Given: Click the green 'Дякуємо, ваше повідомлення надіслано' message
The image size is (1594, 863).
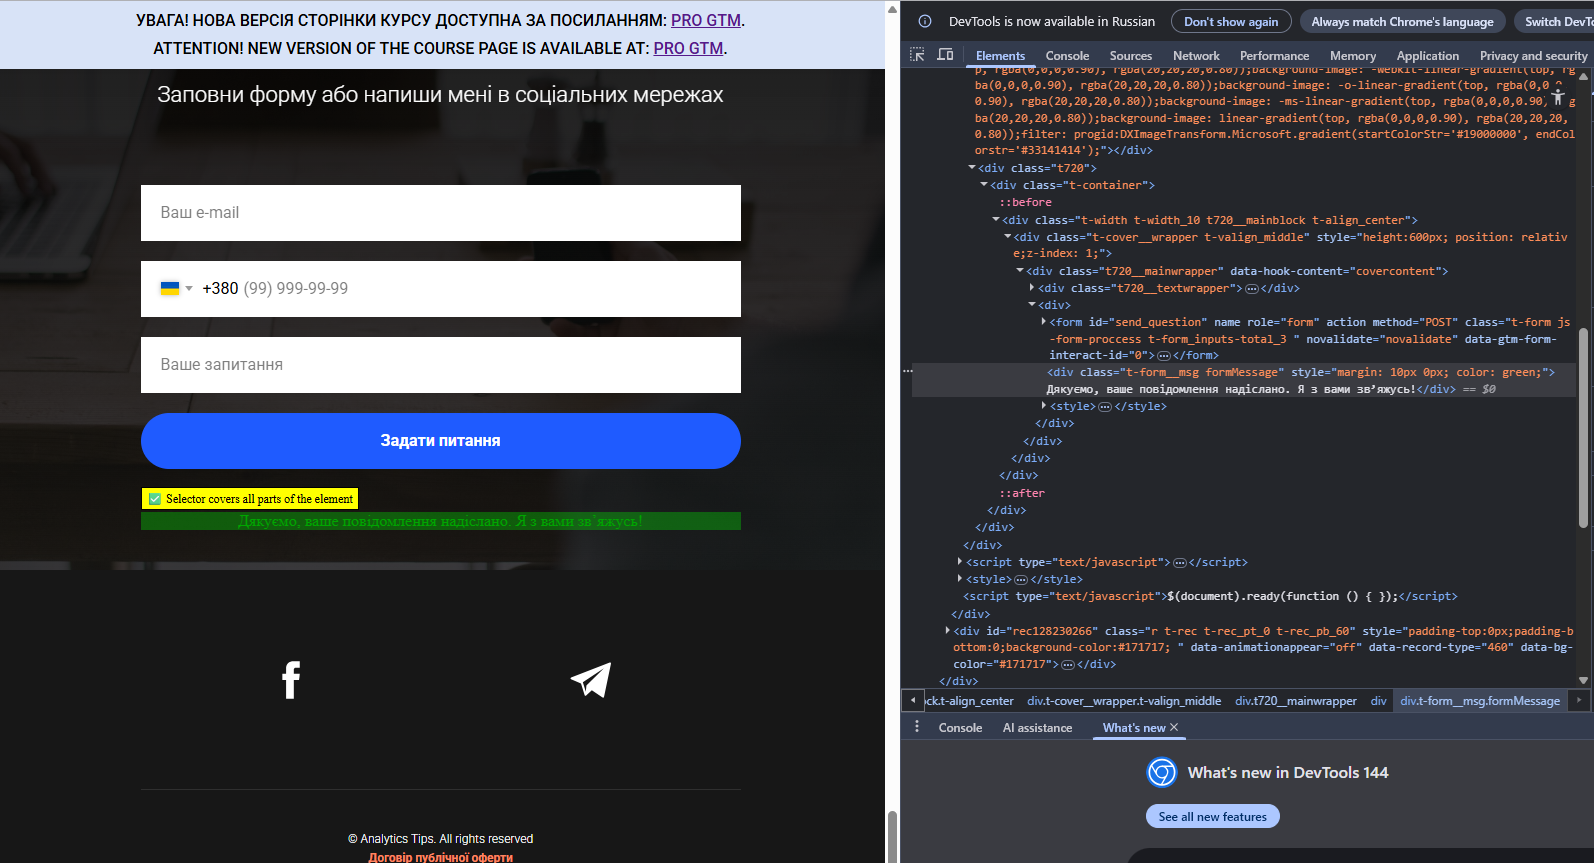Looking at the screenshot, I should pos(441,521).
